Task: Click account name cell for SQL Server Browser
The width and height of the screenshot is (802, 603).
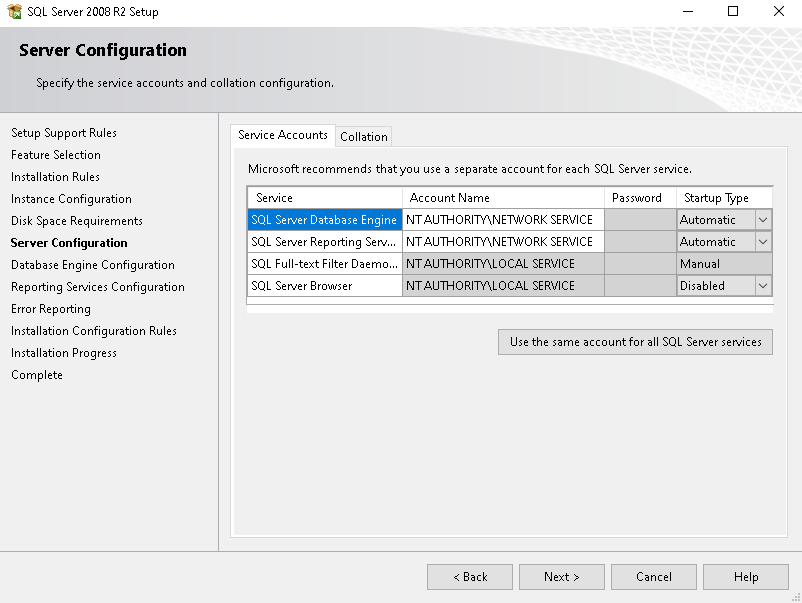Action: pos(503,286)
